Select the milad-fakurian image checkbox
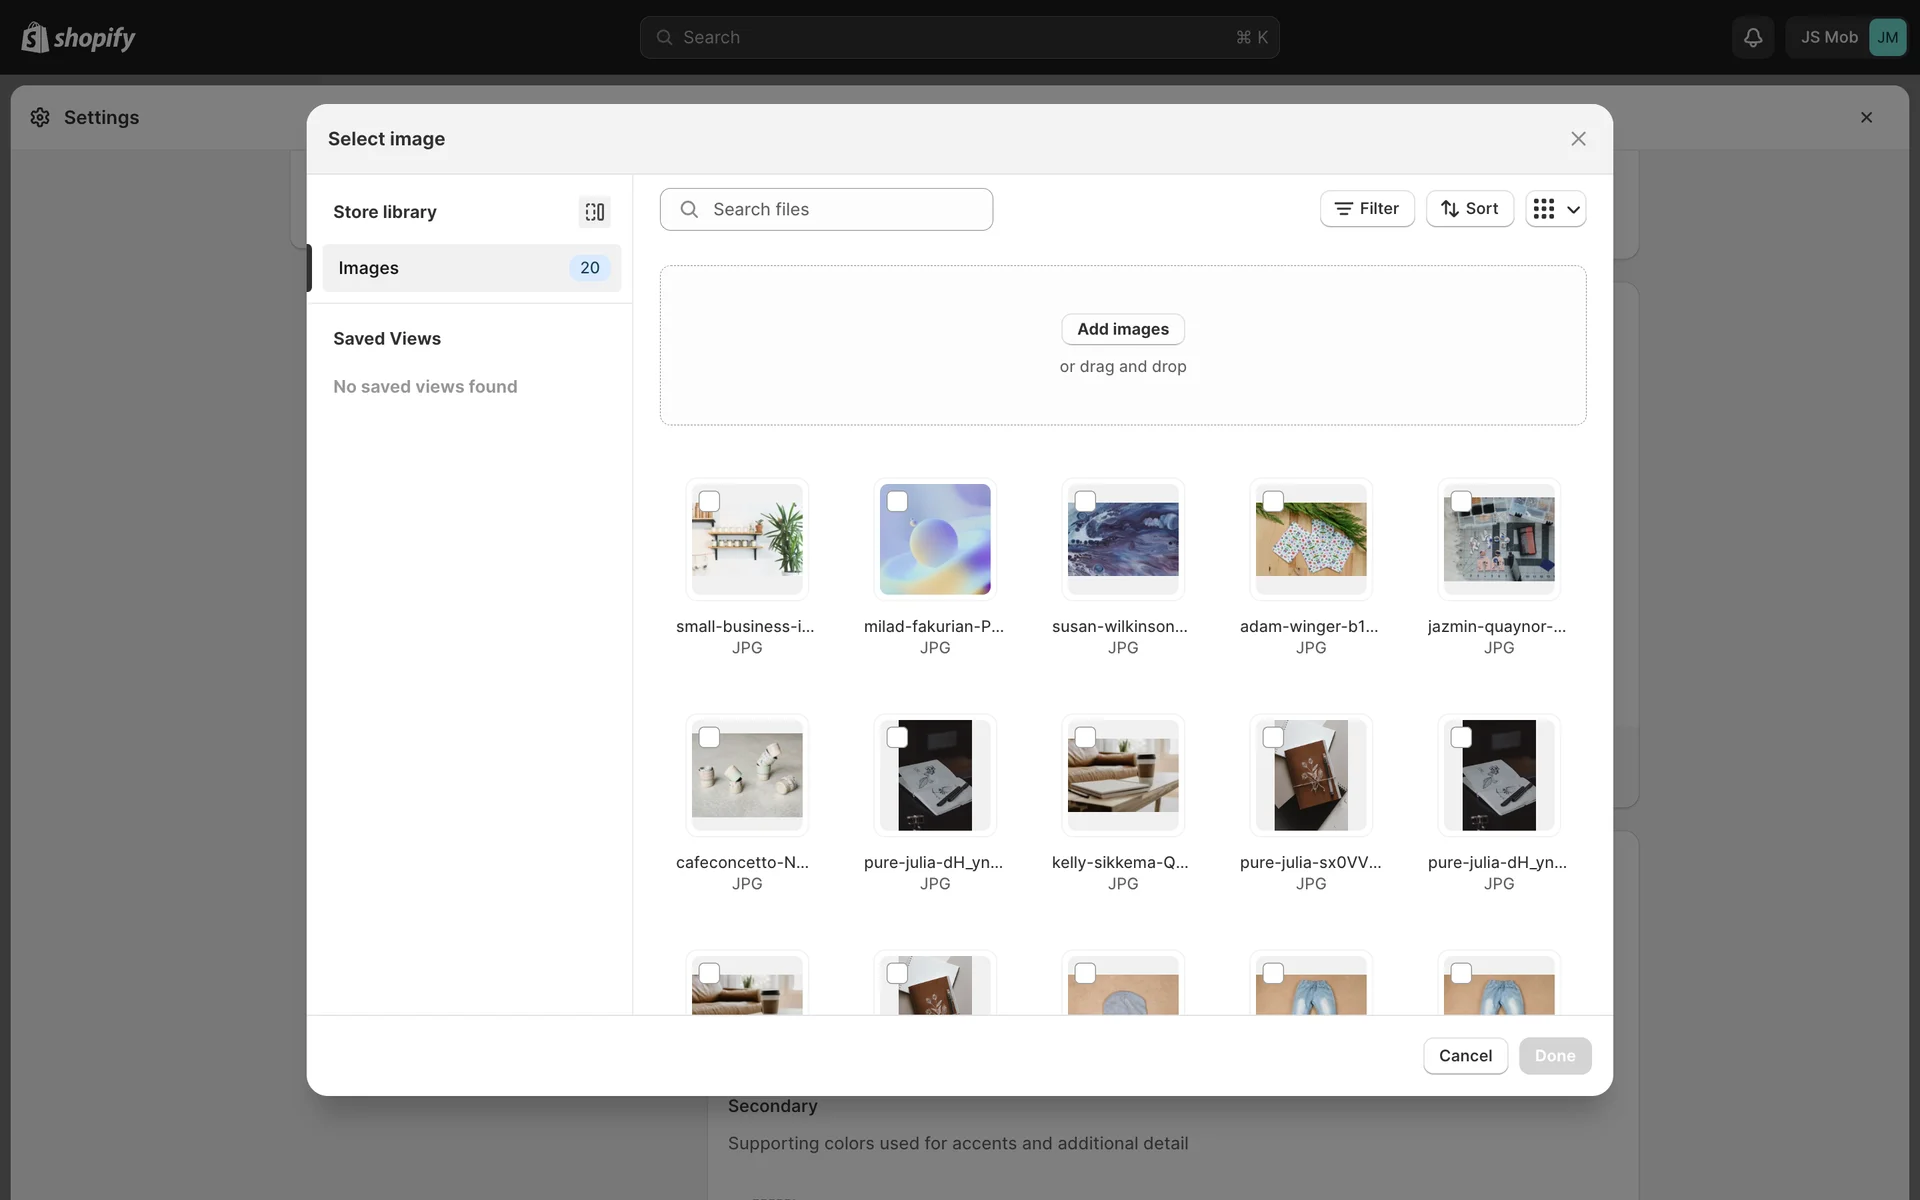 point(897,501)
